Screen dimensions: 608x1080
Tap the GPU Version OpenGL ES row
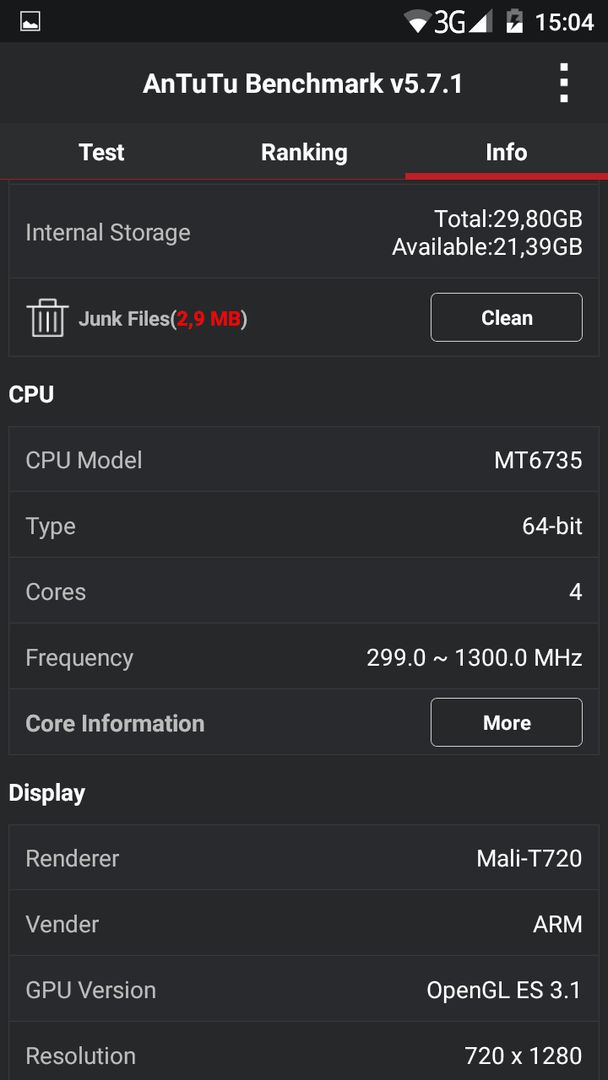click(x=304, y=990)
